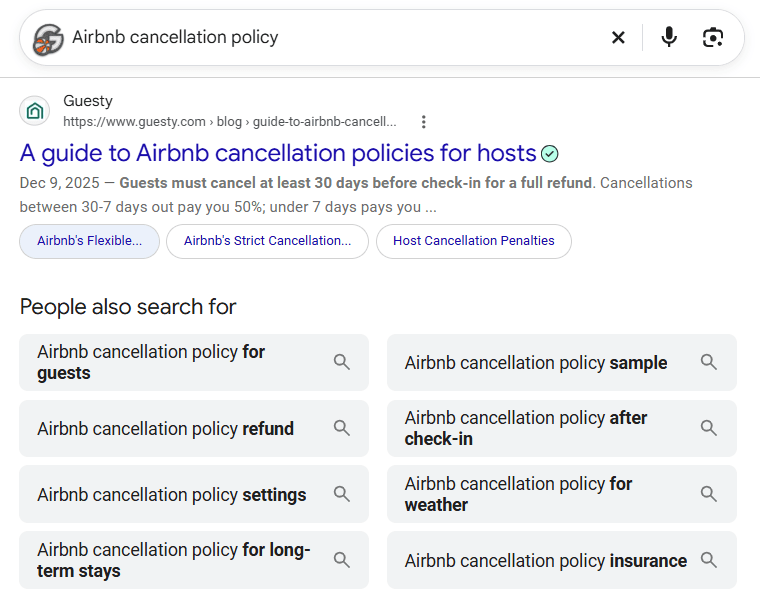The width and height of the screenshot is (760, 610).
Task: Select the Host Cancellation Penalties chip
Action: click(x=474, y=241)
